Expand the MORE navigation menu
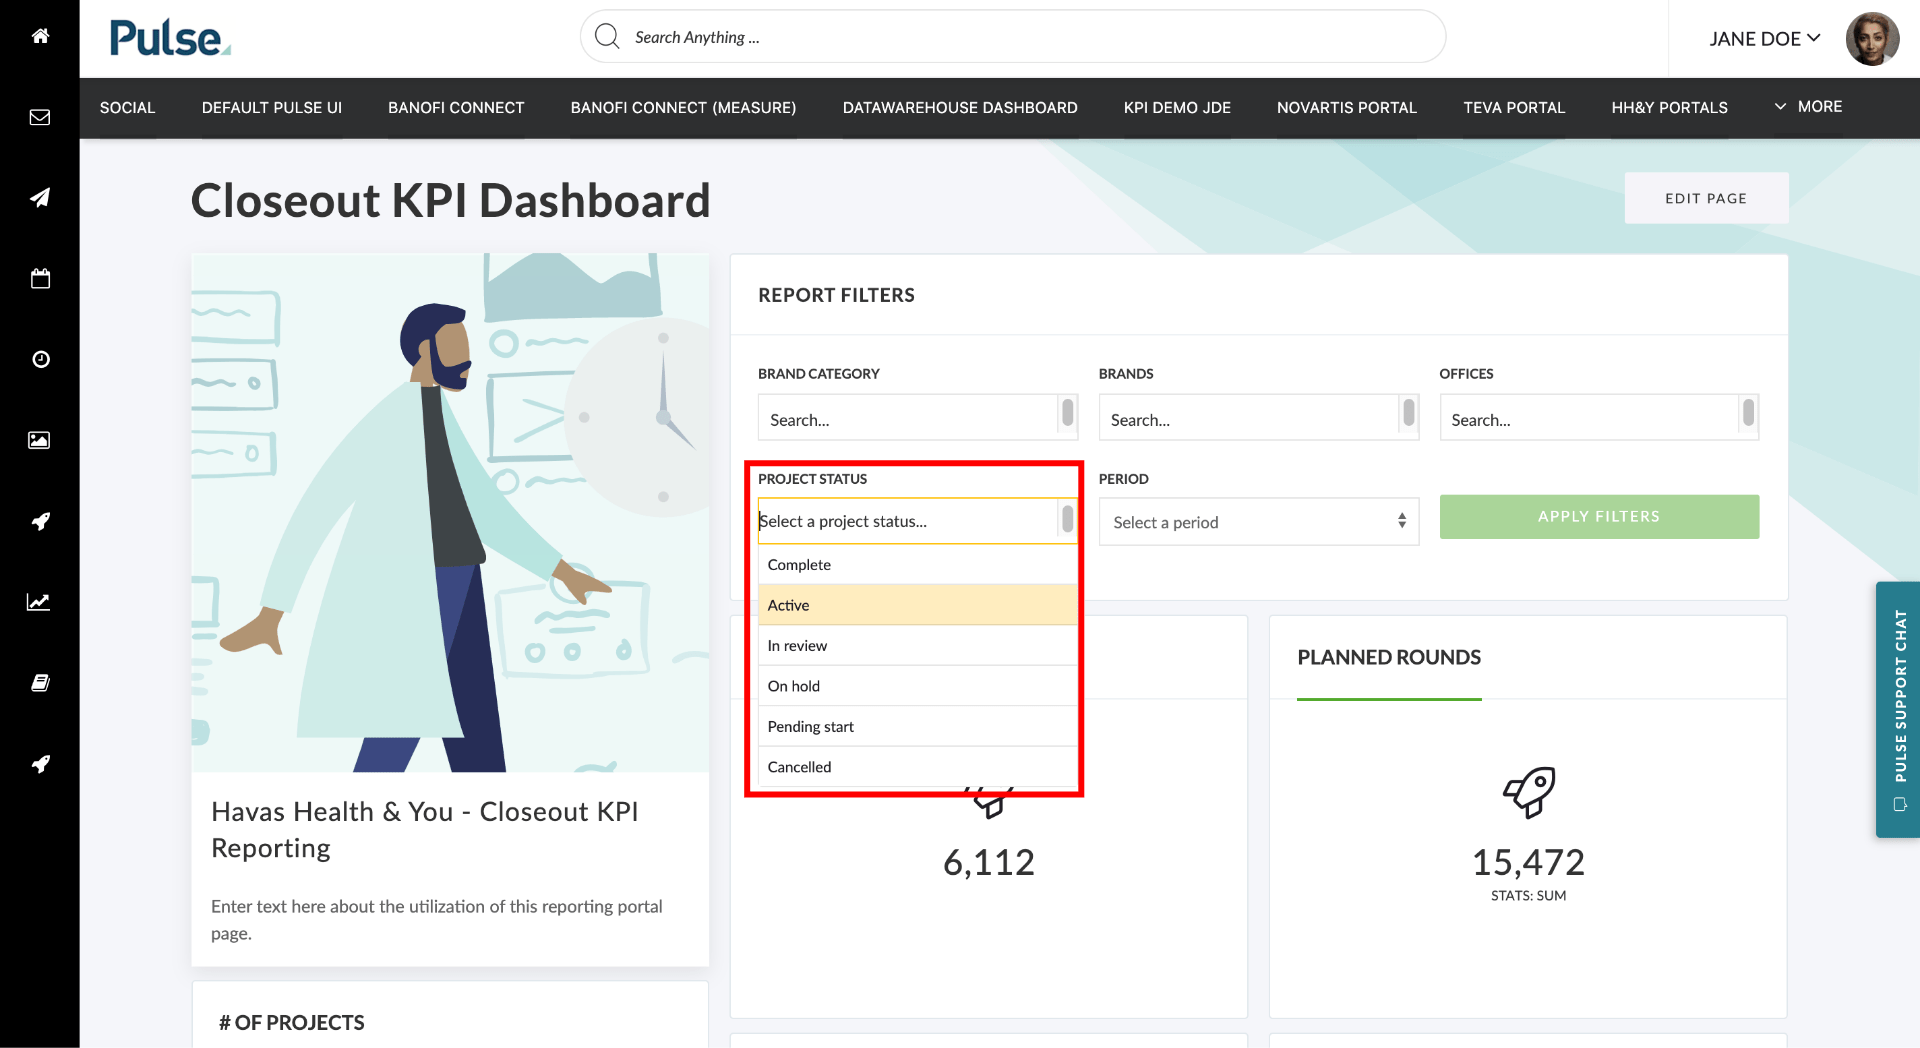This screenshot has height=1048, width=1920. click(1809, 107)
